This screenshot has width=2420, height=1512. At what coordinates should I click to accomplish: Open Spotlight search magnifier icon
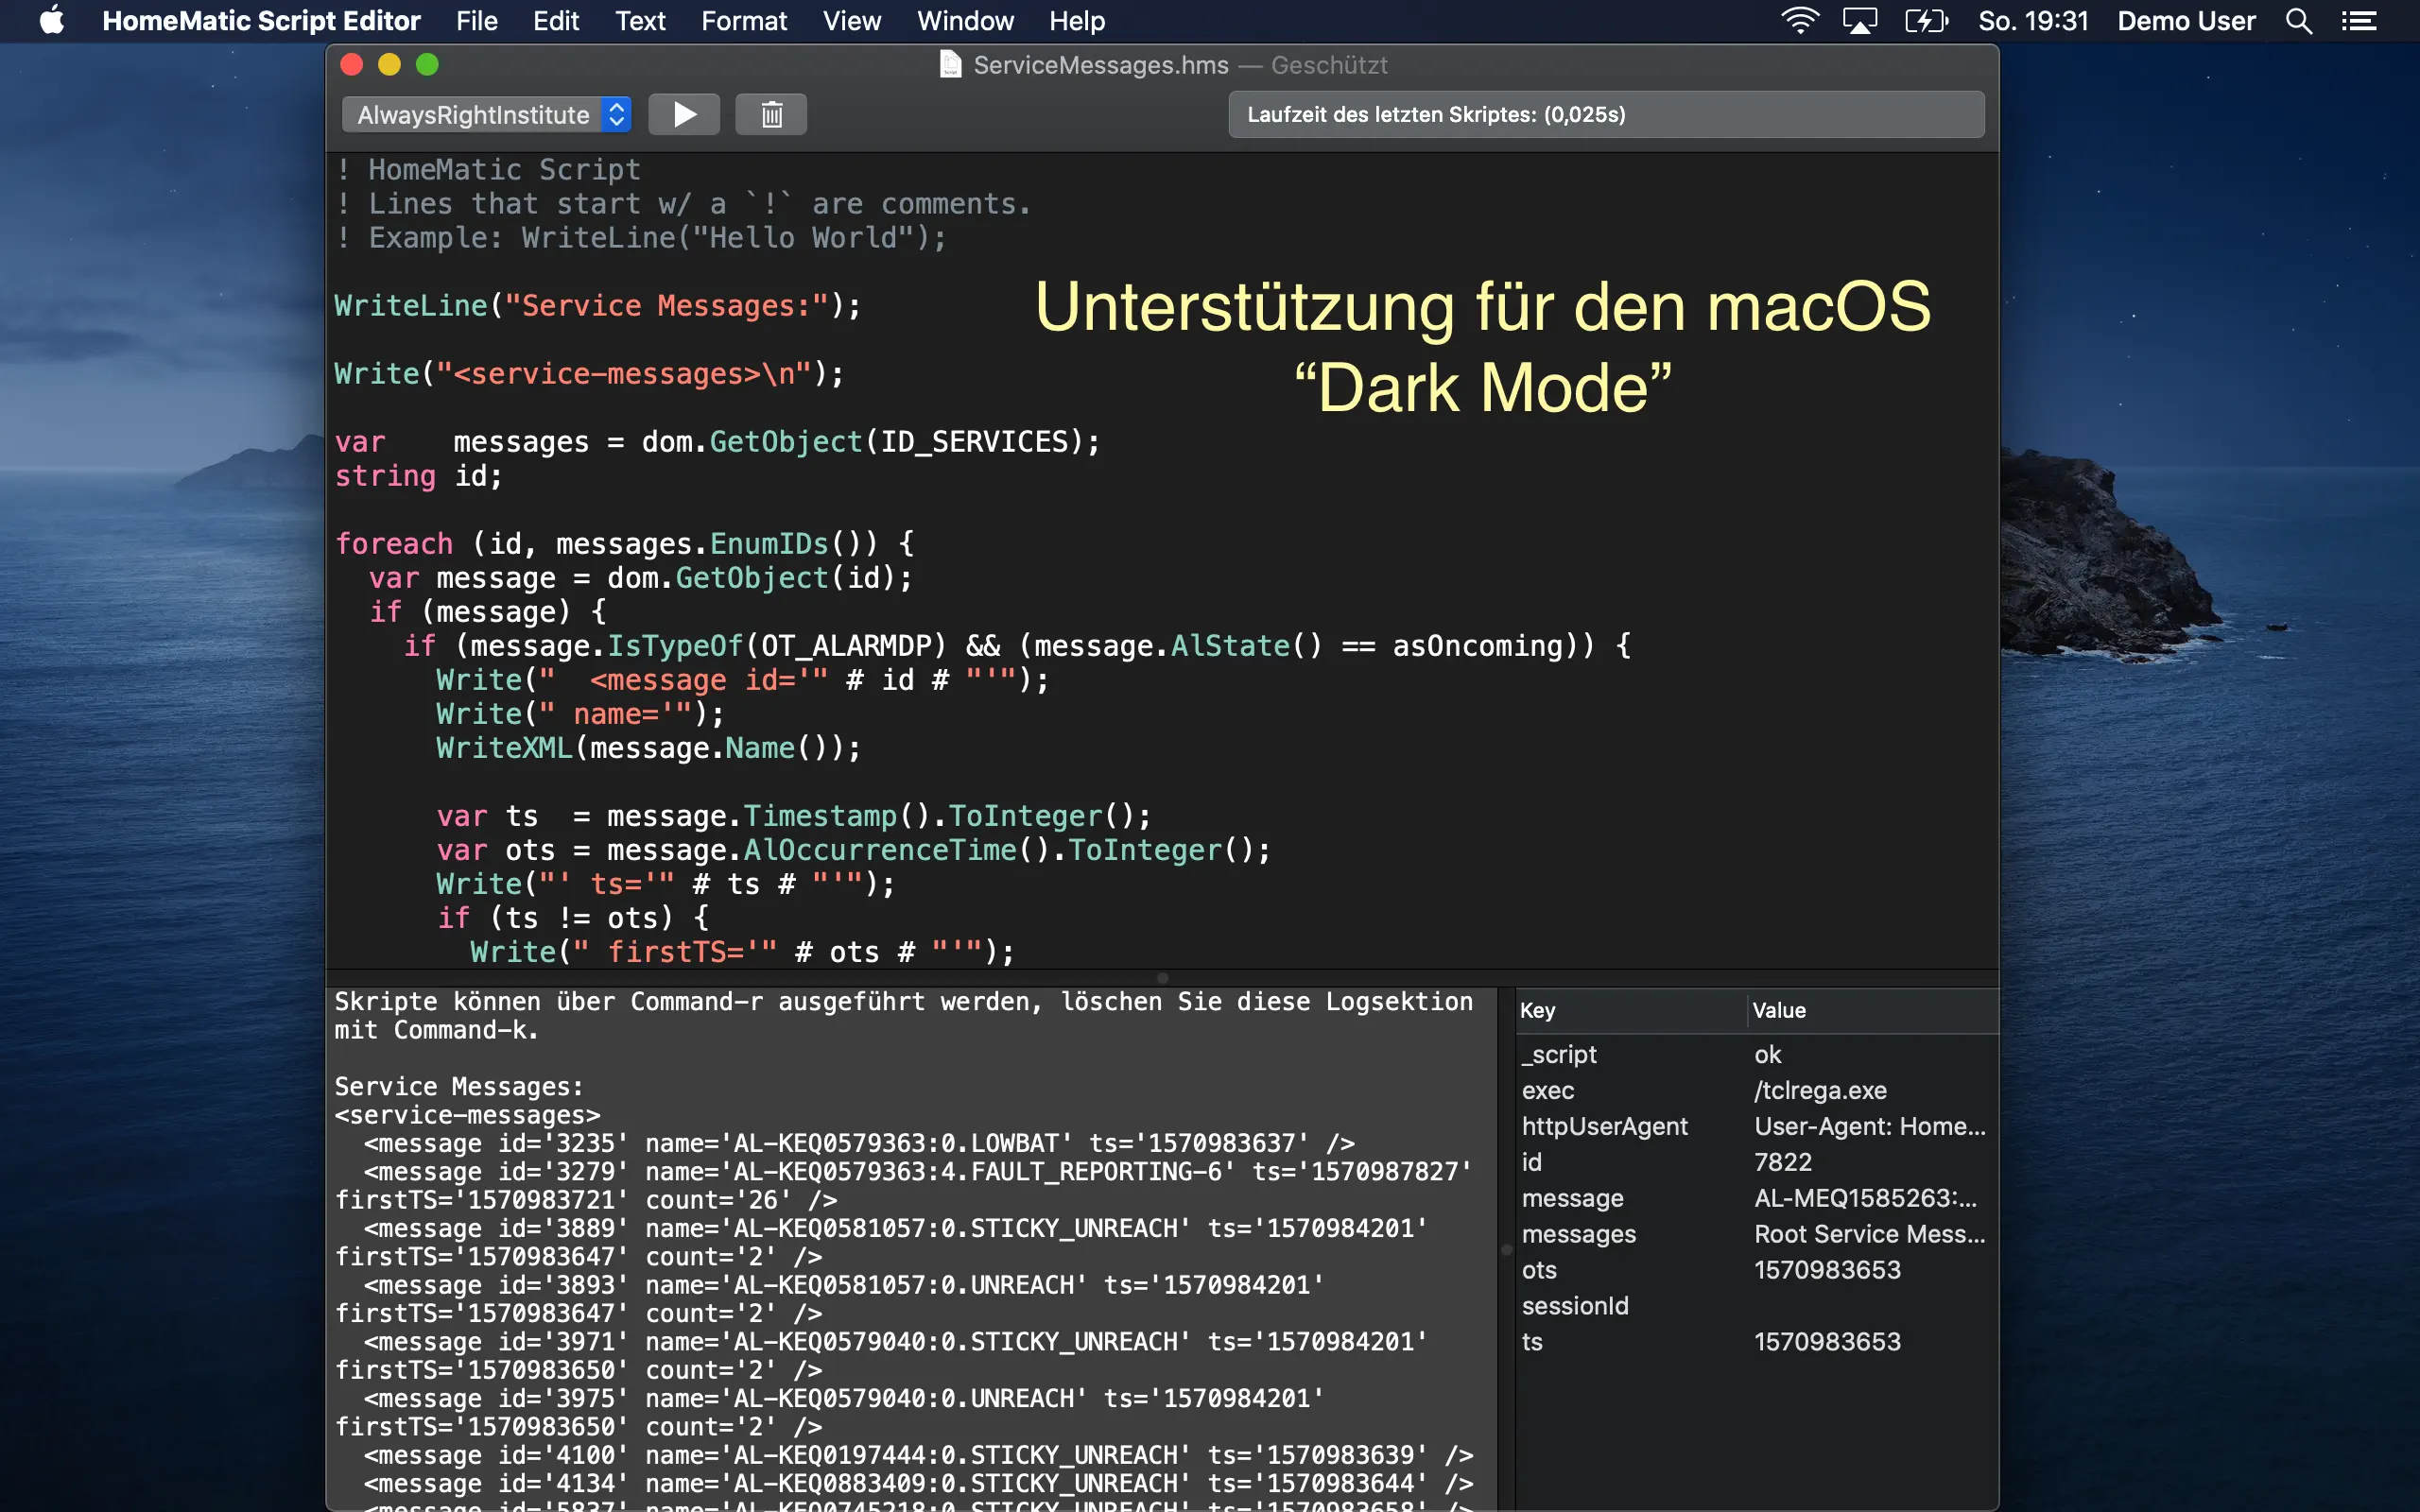(x=2298, y=21)
